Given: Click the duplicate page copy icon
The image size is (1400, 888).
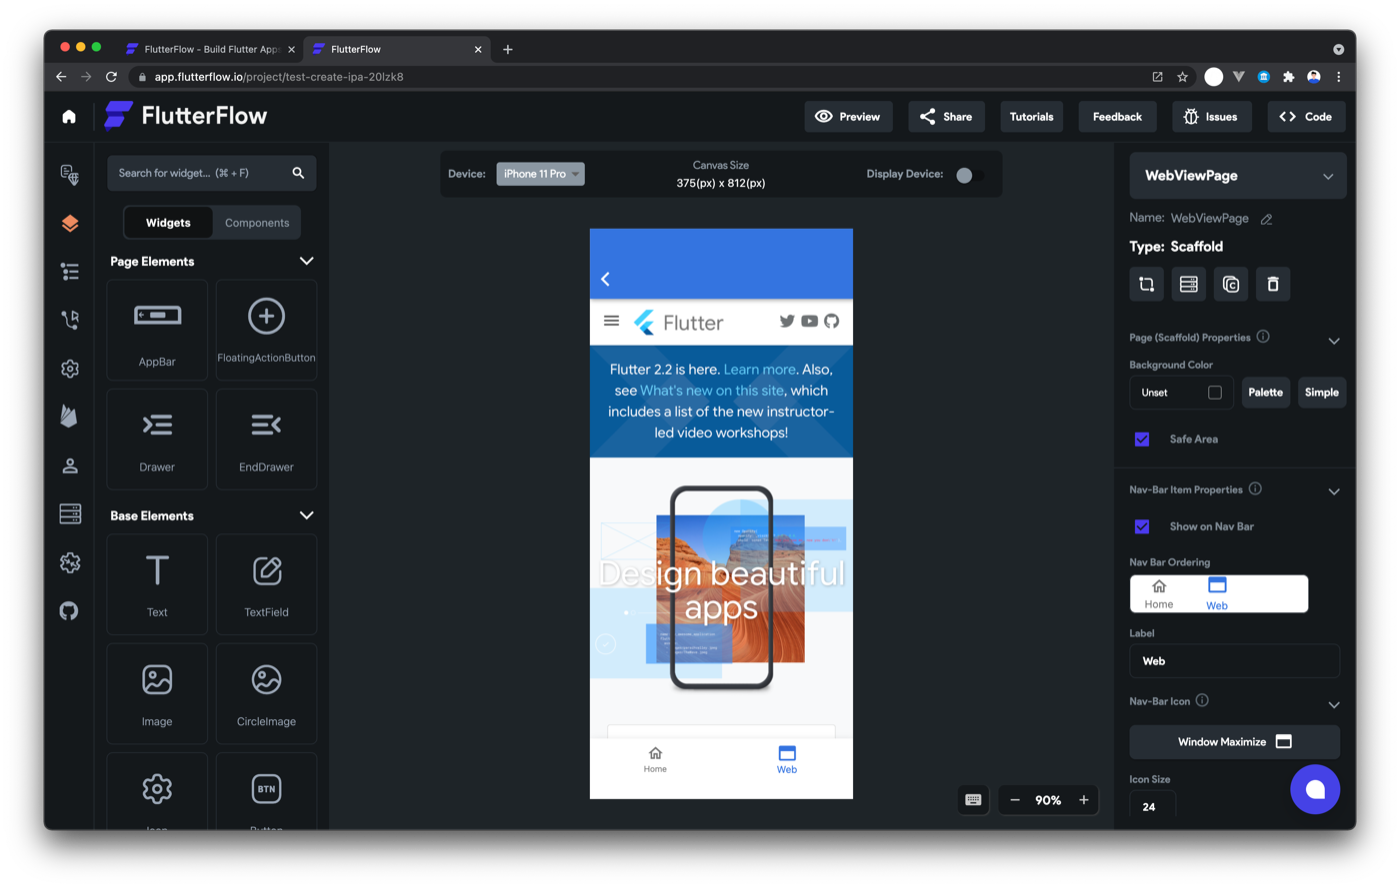Looking at the screenshot, I should [x=1231, y=284].
